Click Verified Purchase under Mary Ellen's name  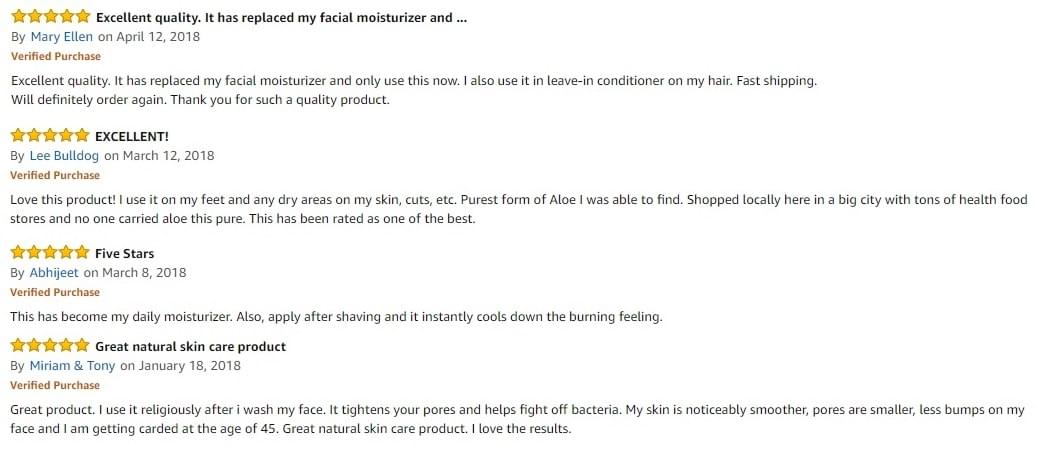pyautogui.click(x=55, y=57)
